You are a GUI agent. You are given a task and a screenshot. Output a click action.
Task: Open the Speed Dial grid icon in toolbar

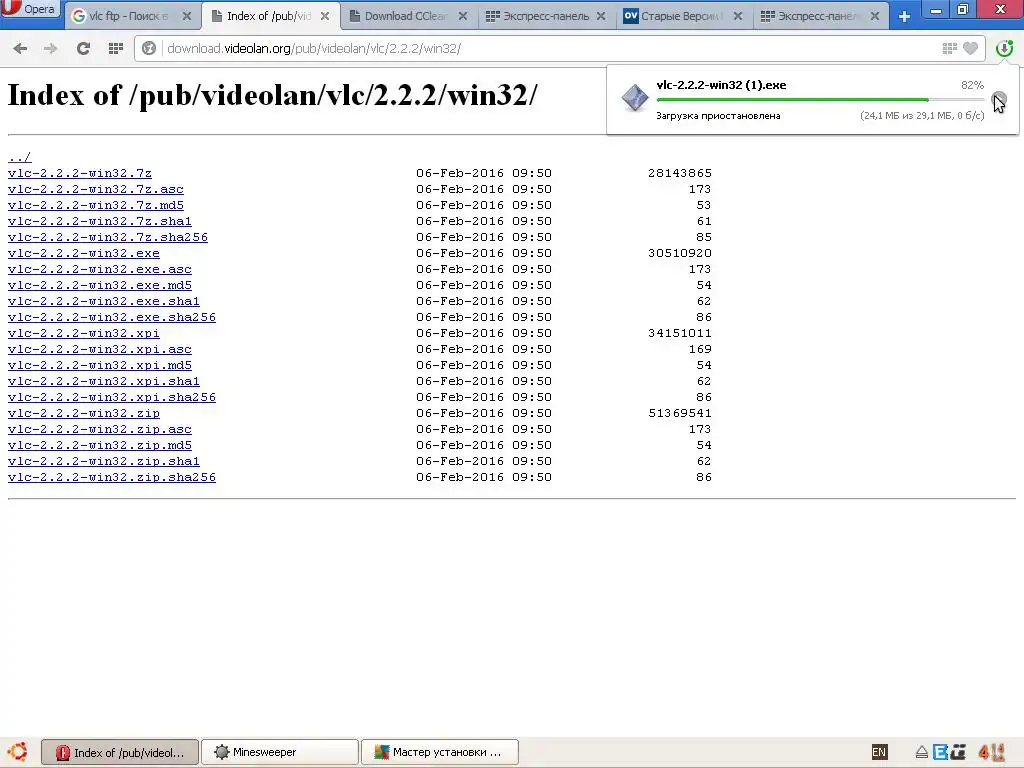coord(116,48)
